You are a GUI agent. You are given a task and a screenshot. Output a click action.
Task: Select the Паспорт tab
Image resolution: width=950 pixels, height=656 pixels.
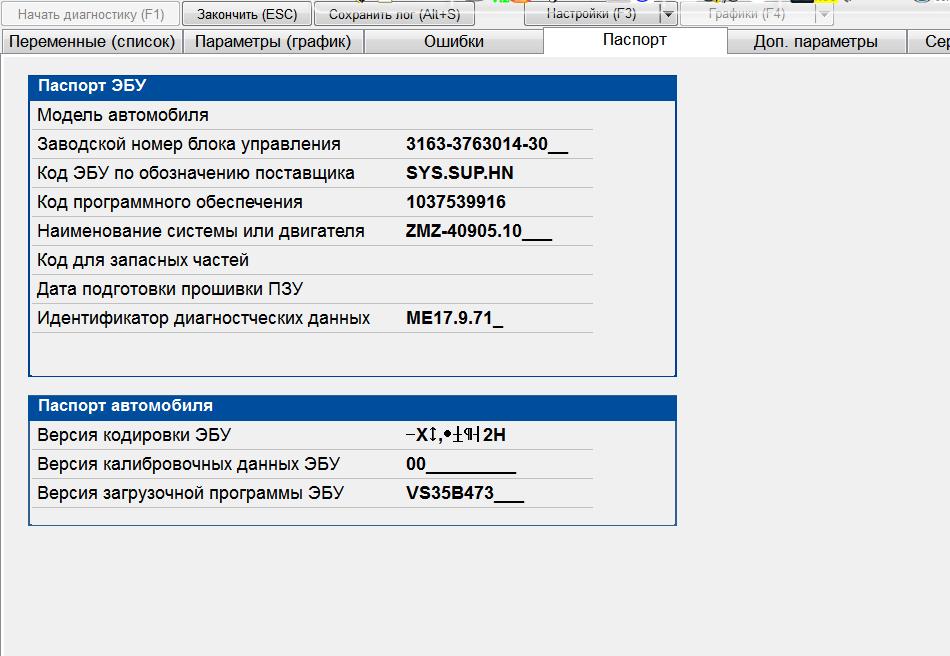point(635,40)
